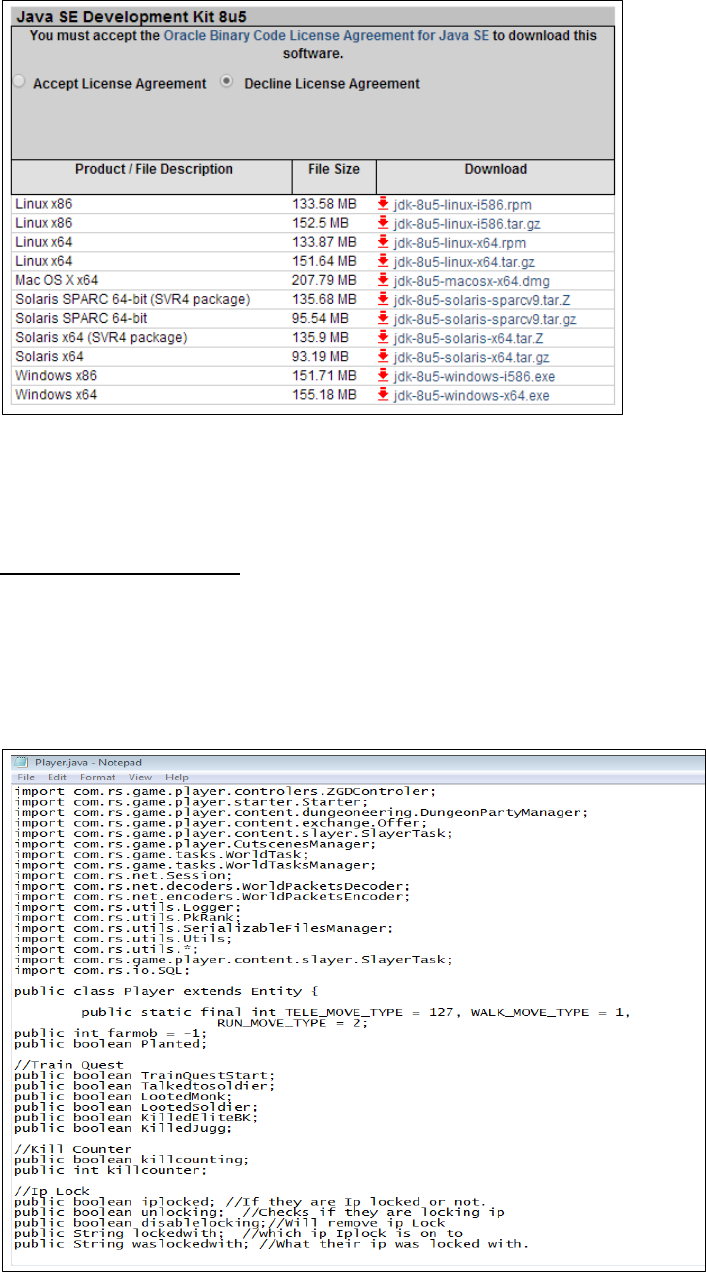Click download arrow icon for solaris-sparcv9.tar.Z
This screenshot has height=1272, width=706.
tap(383, 299)
